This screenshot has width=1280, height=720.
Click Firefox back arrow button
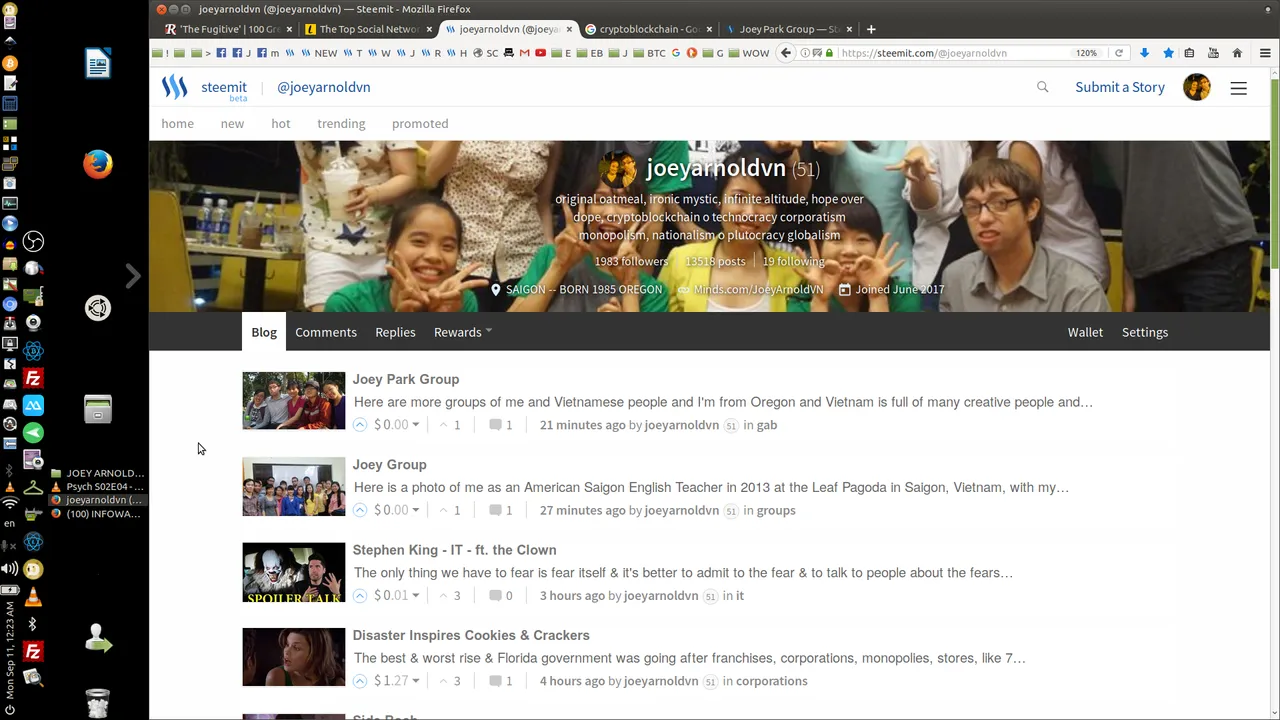click(x=786, y=53)
